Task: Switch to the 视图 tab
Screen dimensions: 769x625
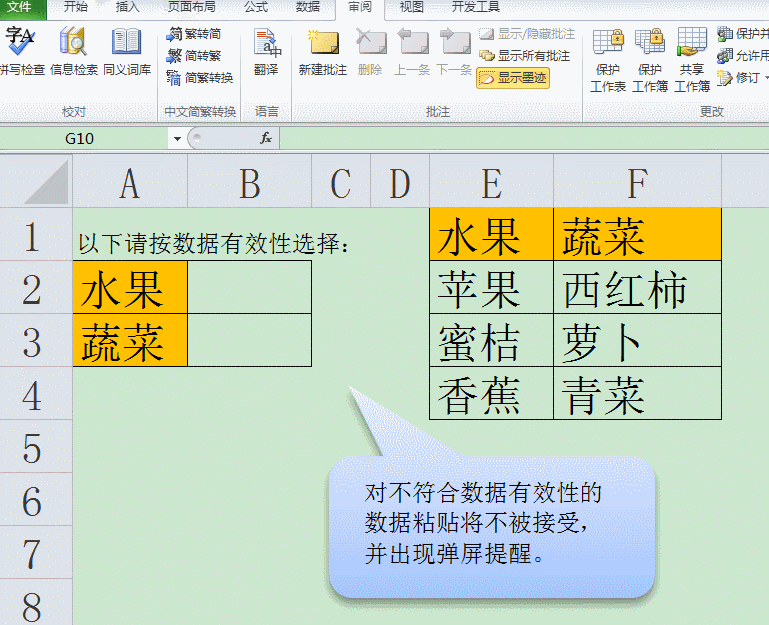Action: (x=411, y=7)
